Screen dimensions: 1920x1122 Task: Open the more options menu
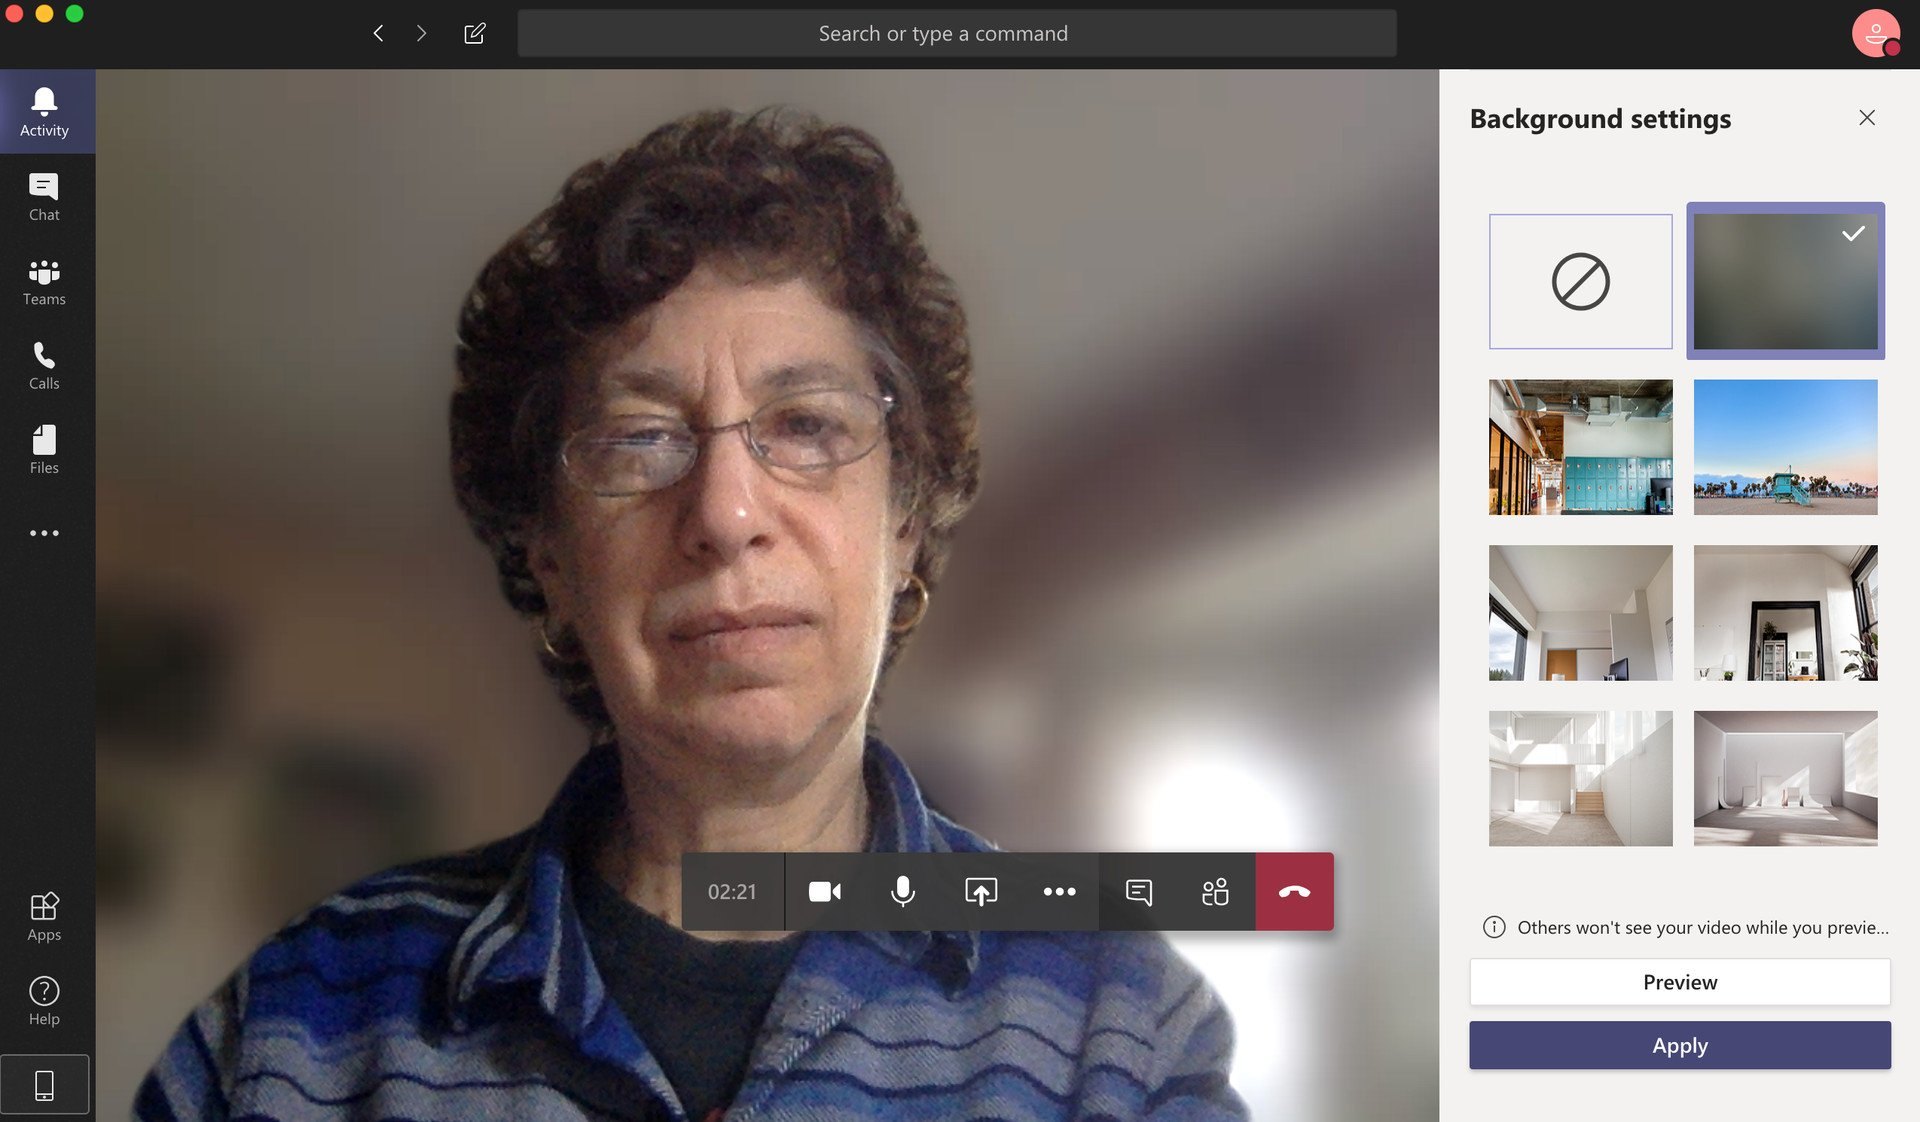[x=1059, y=891]
